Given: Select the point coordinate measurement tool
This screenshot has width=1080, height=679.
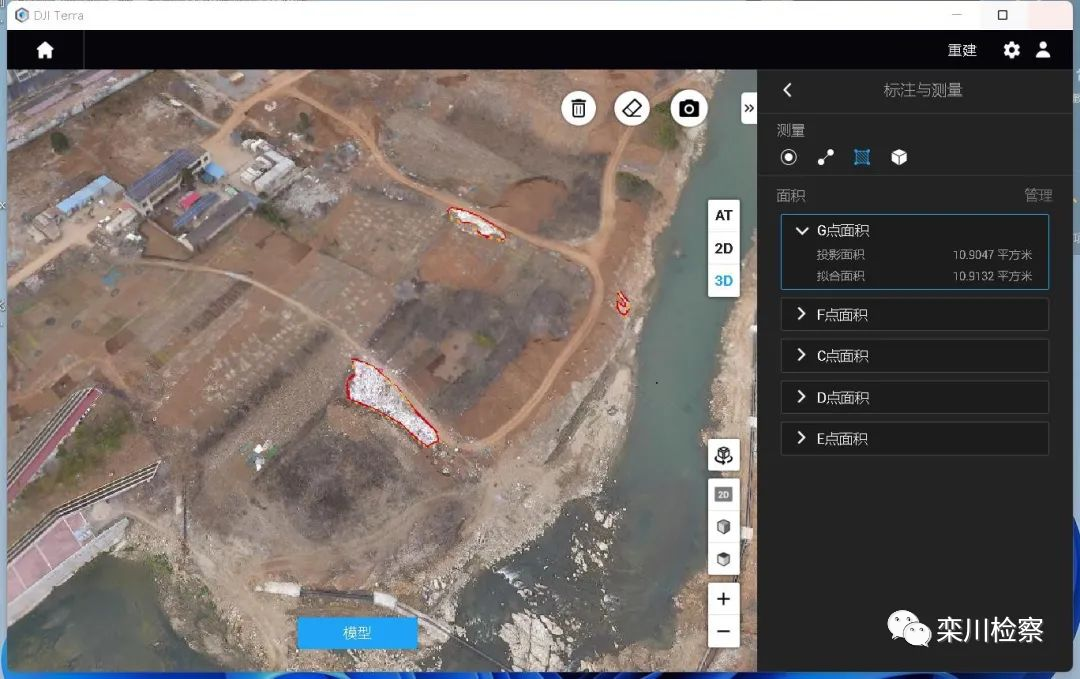Looking at the screenshot, I should click(789, 157).
